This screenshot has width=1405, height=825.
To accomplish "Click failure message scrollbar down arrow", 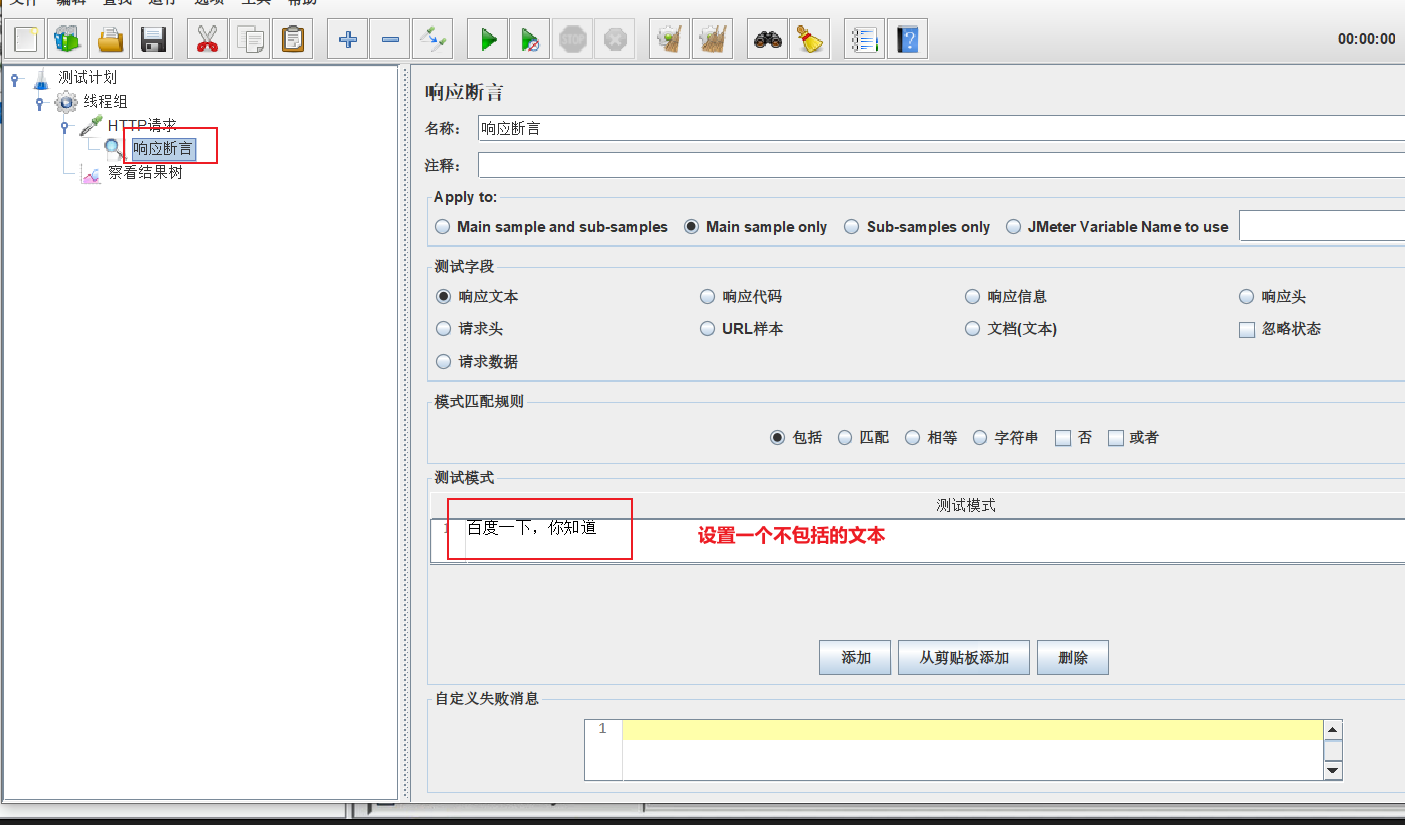I will pos(1332,770).
